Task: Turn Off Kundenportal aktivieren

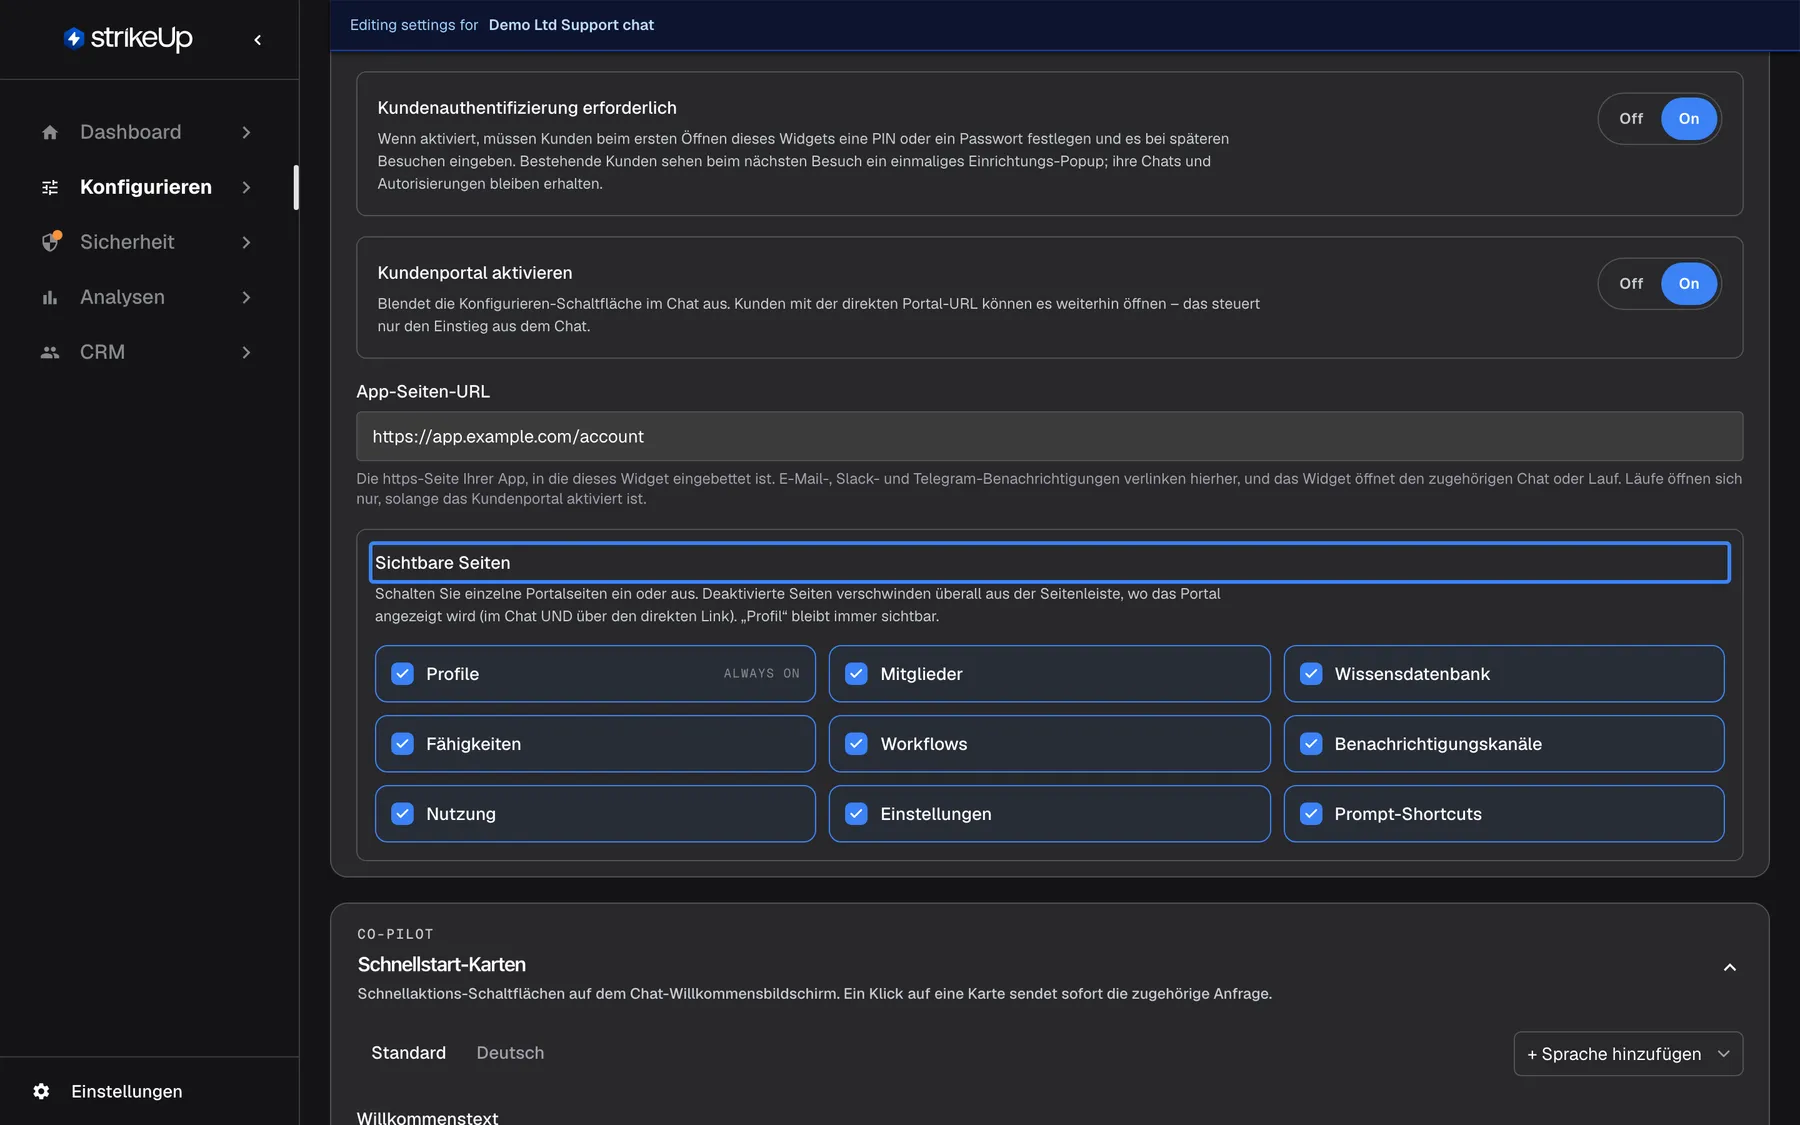Action: click(x=1631, y=284)
